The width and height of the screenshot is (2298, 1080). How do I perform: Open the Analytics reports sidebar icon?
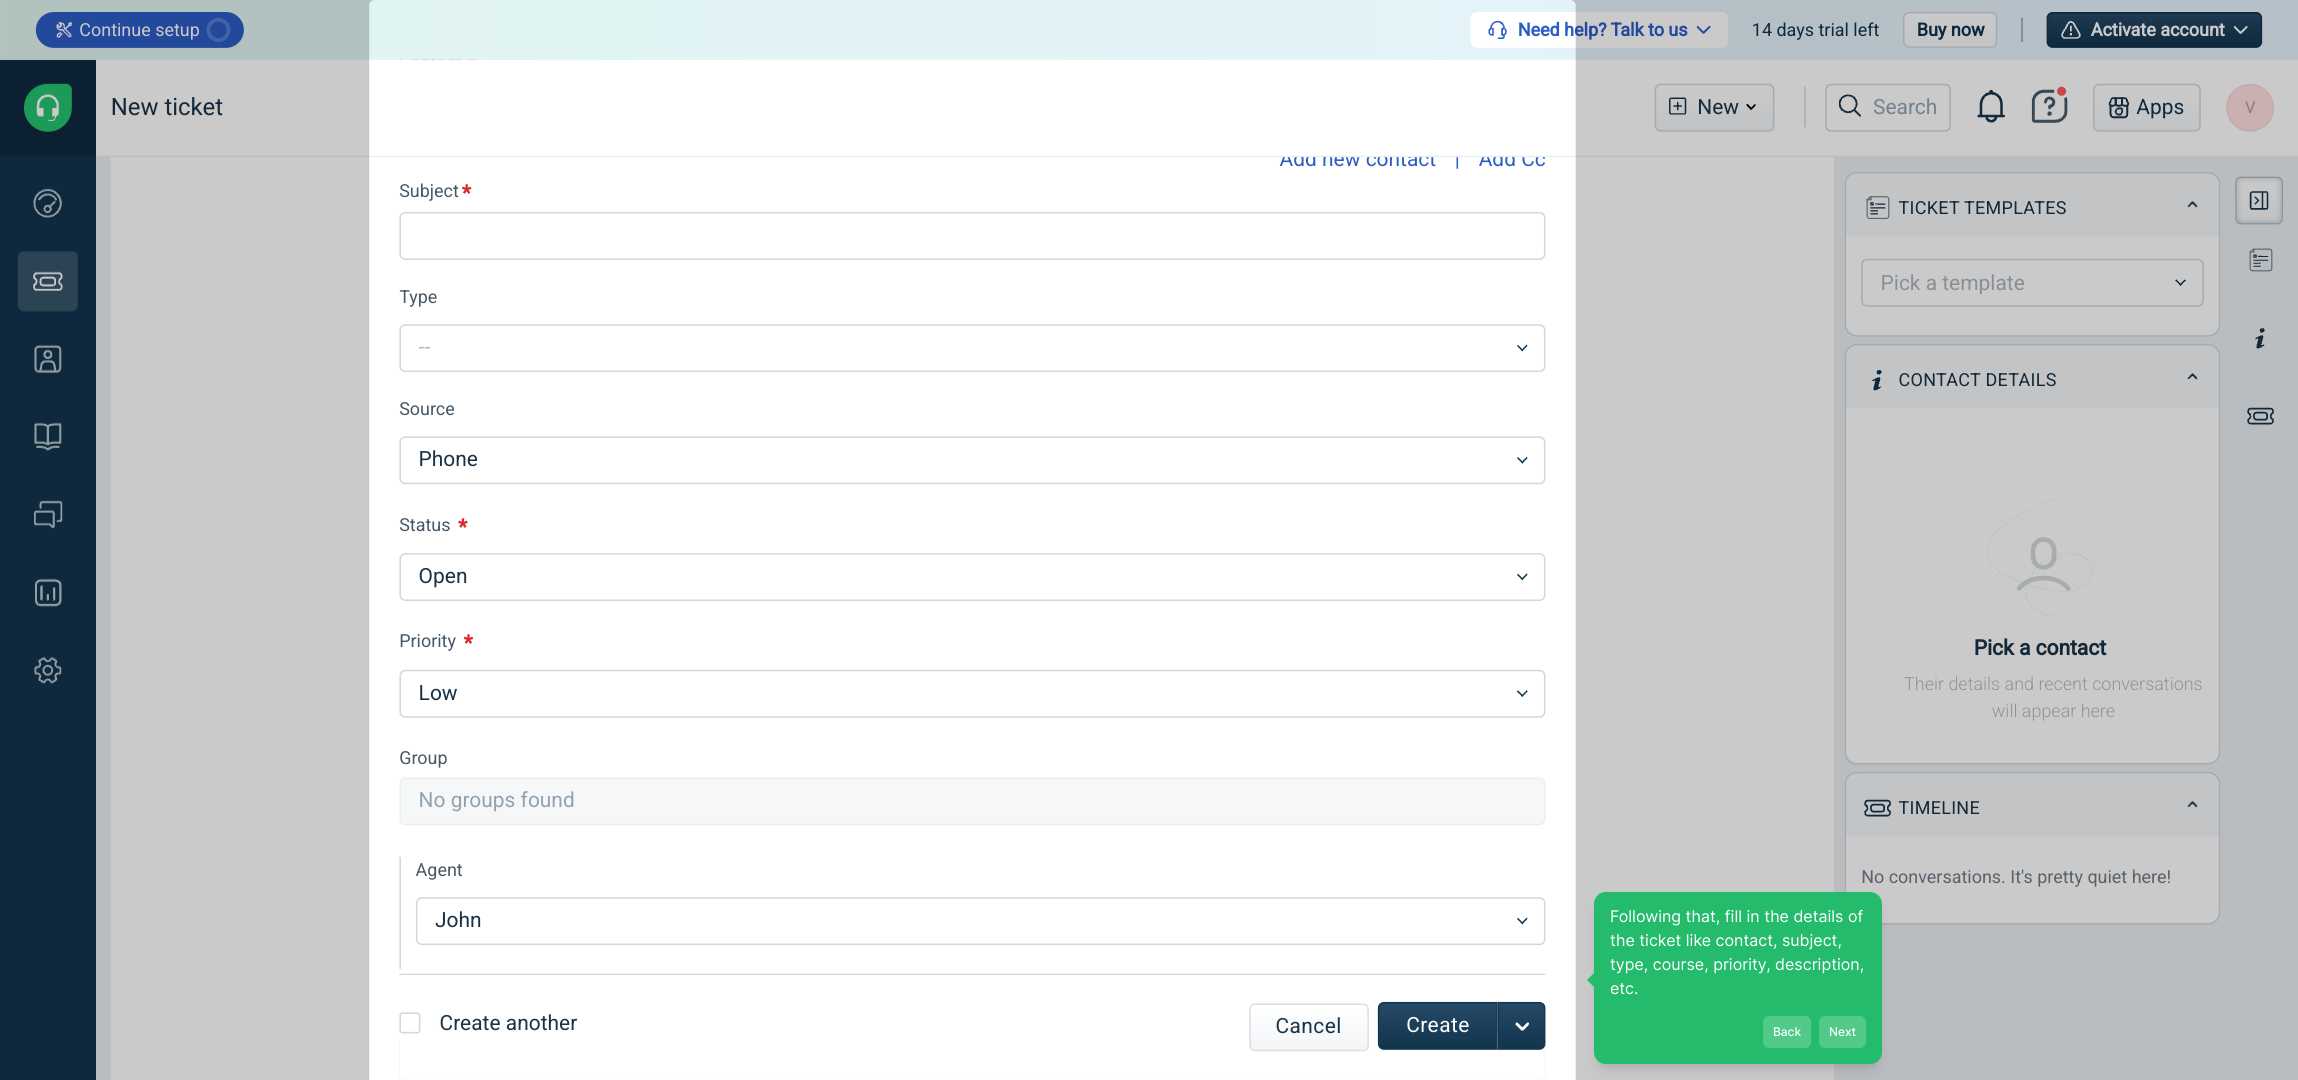[47, 593]
